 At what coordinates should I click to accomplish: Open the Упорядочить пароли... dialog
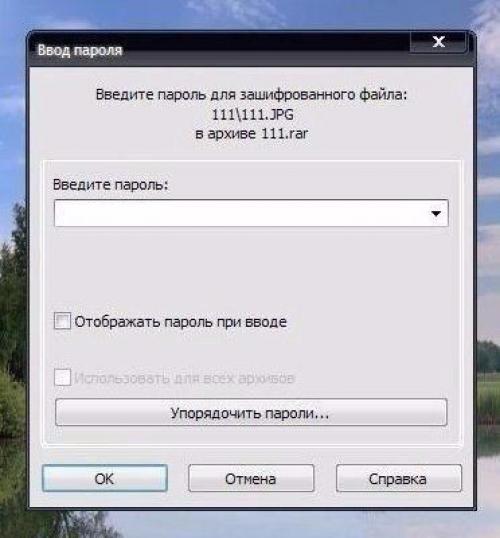pos(251,412)
